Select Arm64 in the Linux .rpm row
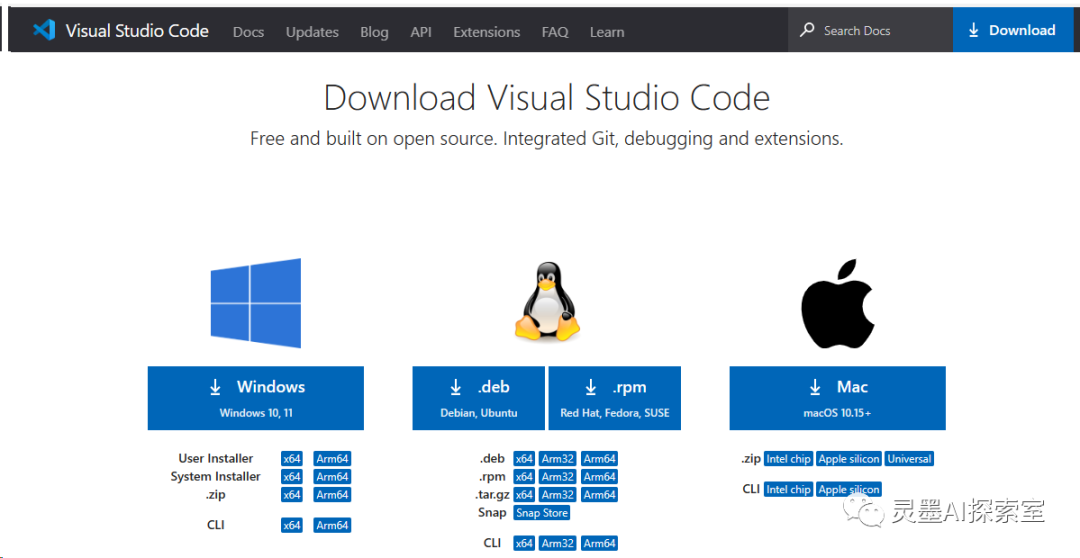The width and height of the screenshot is (1080, 558). pos(599,477)
